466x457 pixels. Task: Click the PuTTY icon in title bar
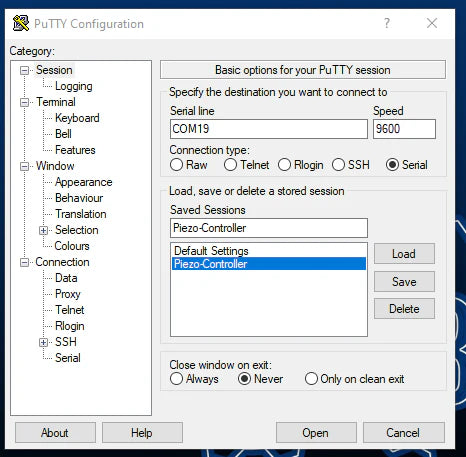click(21, 23)
